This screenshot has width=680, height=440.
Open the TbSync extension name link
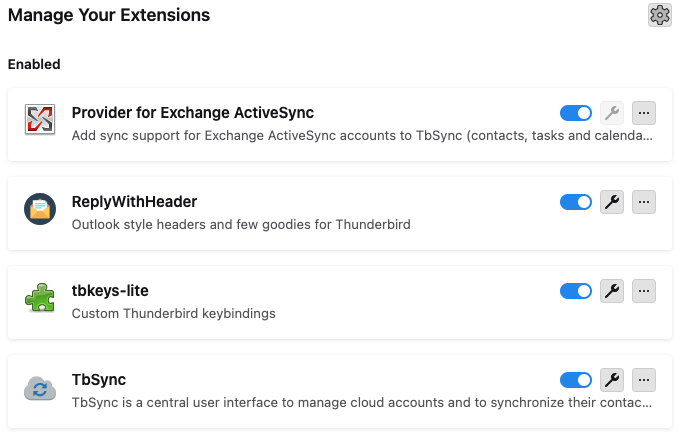pyautogui.click(x=99, y=380)
